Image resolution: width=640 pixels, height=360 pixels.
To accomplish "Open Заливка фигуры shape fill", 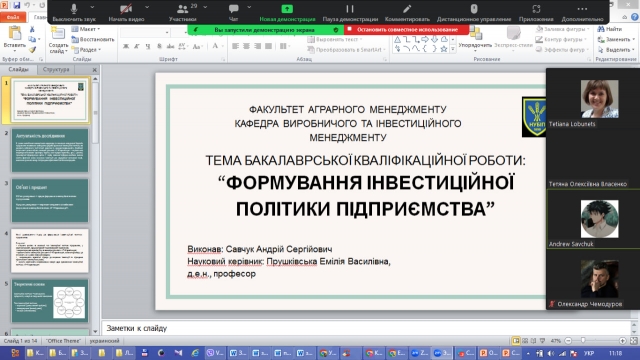I will 563,29.
